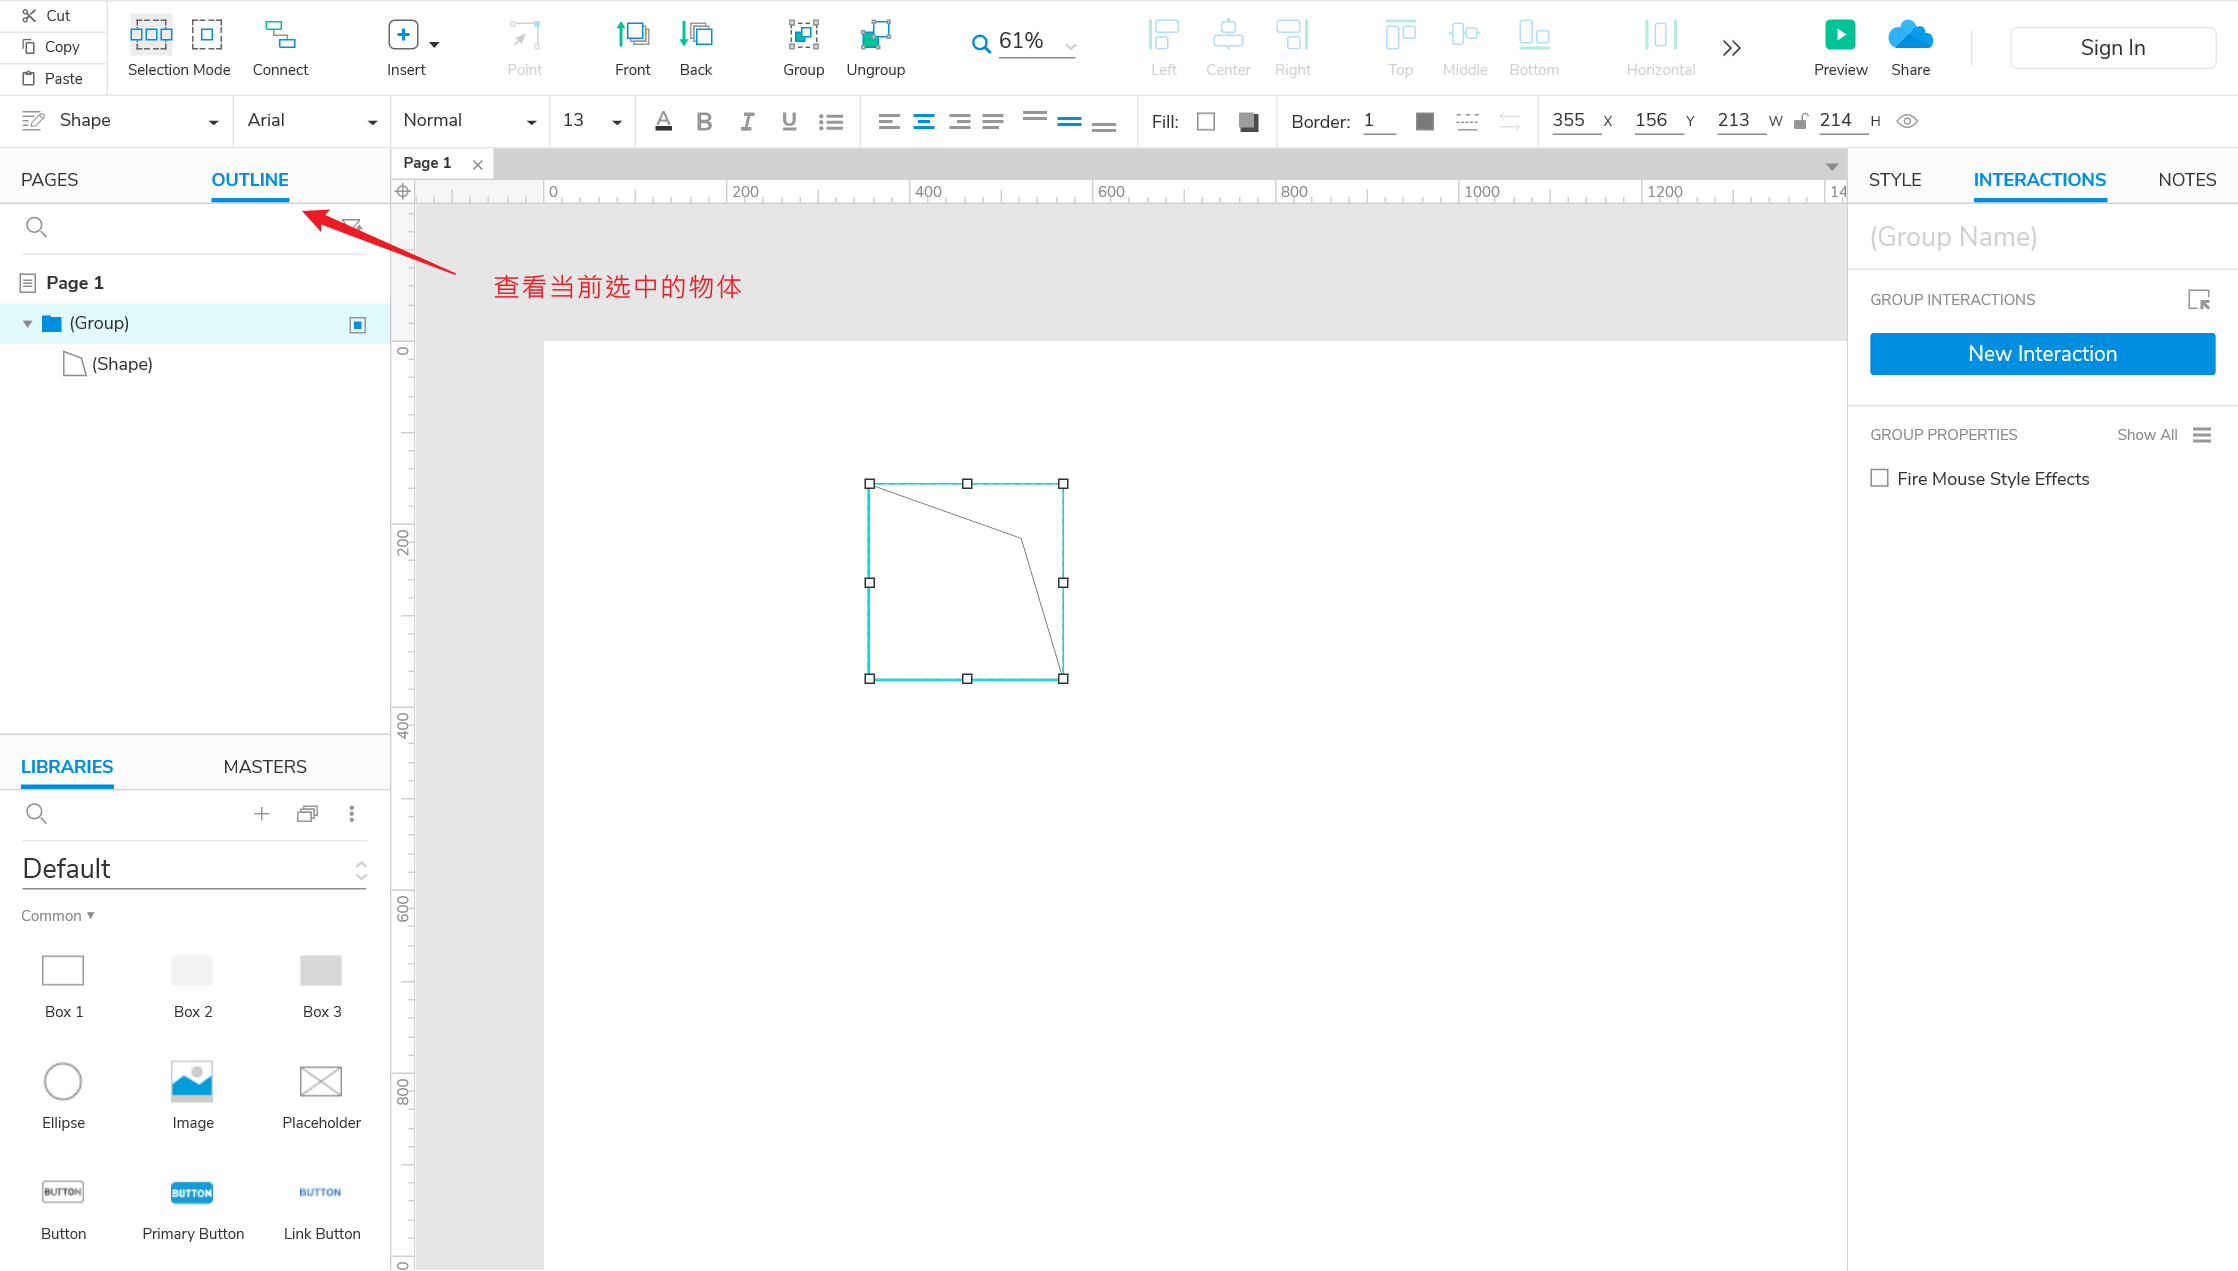Enable Fire Mouse Style Effects checkbox
Screen dimensions: 2238x1271
[x=1880, y=478]
